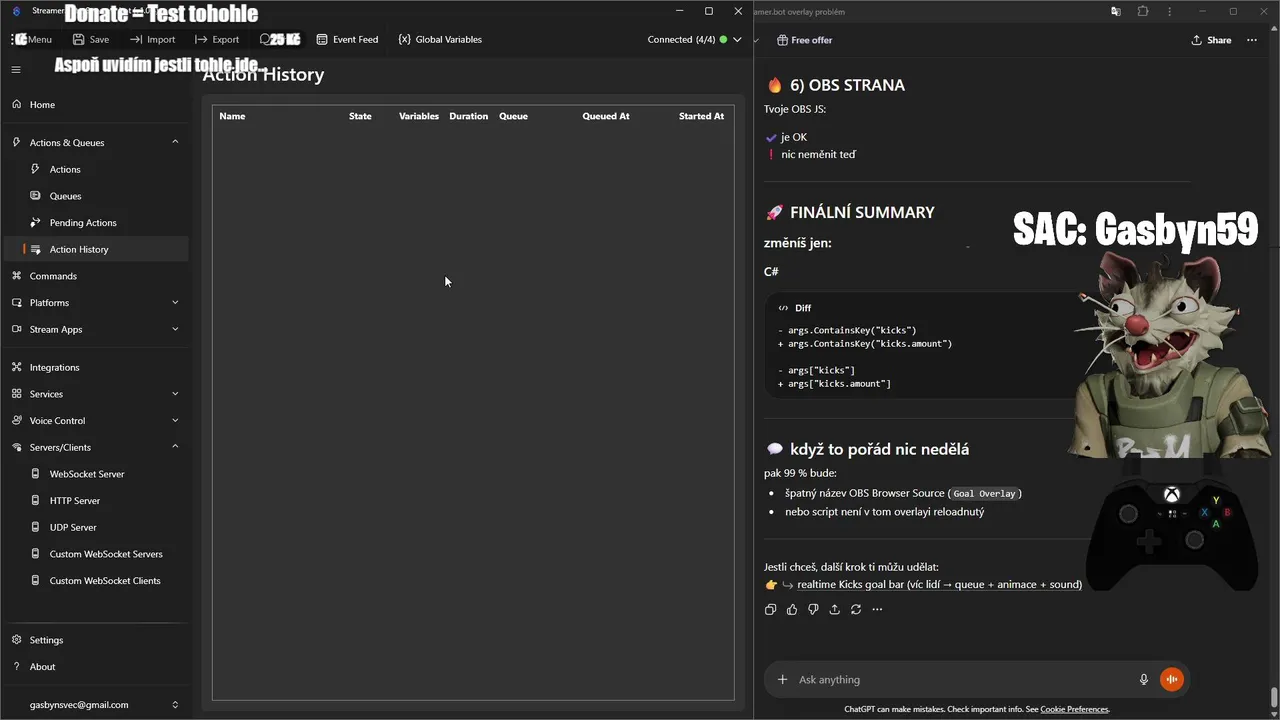Screen dimensions: 1280x720
Task: Toggle the hamburger sidebar collapse icon
Action: pos(16,70)
